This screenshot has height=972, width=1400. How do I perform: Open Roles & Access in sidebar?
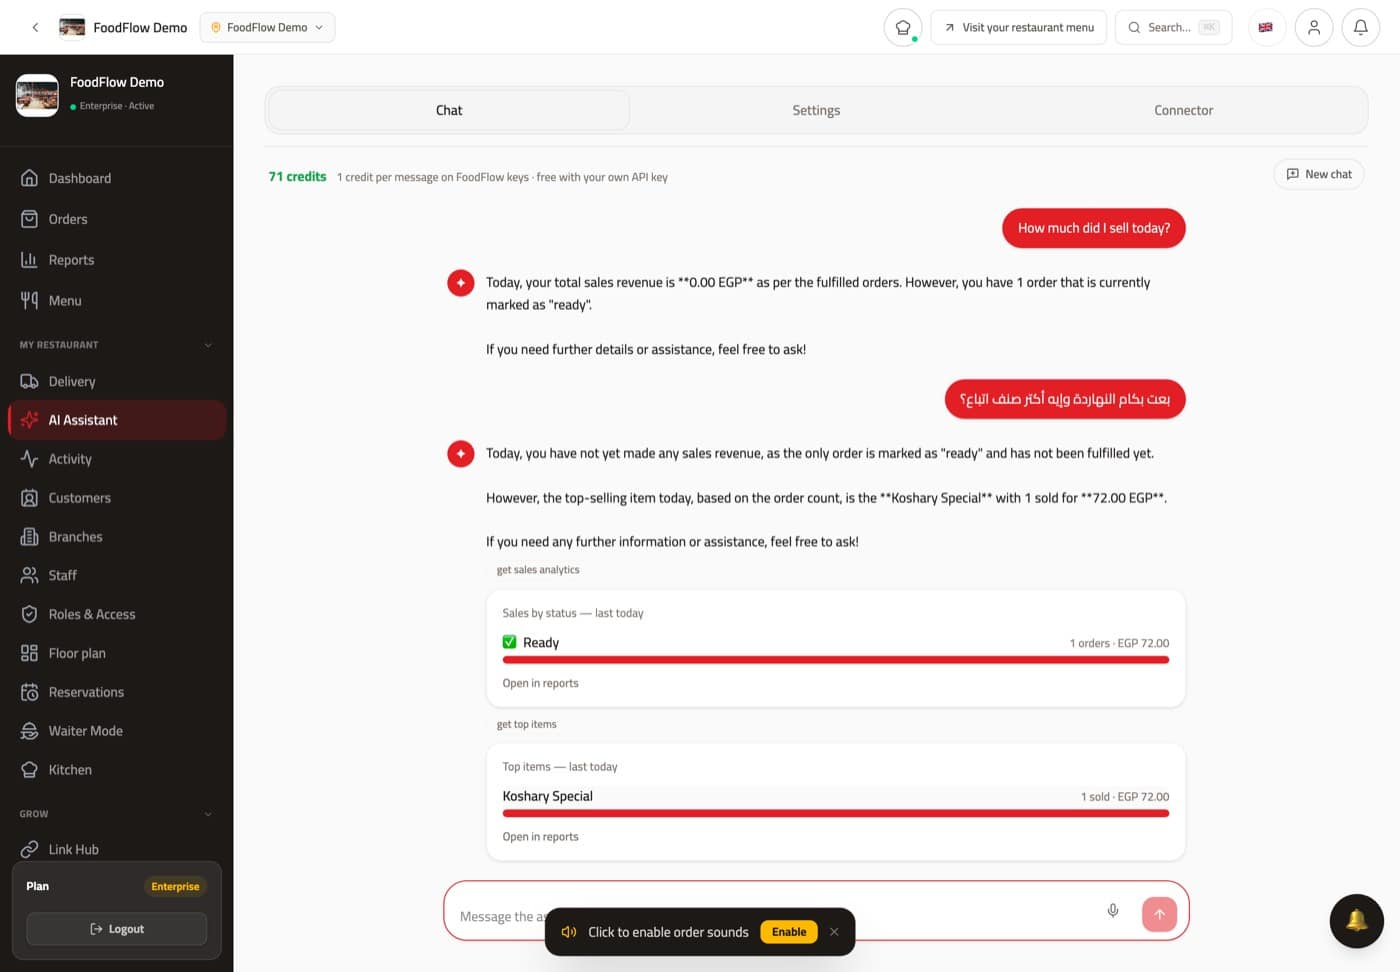[117, 614]
